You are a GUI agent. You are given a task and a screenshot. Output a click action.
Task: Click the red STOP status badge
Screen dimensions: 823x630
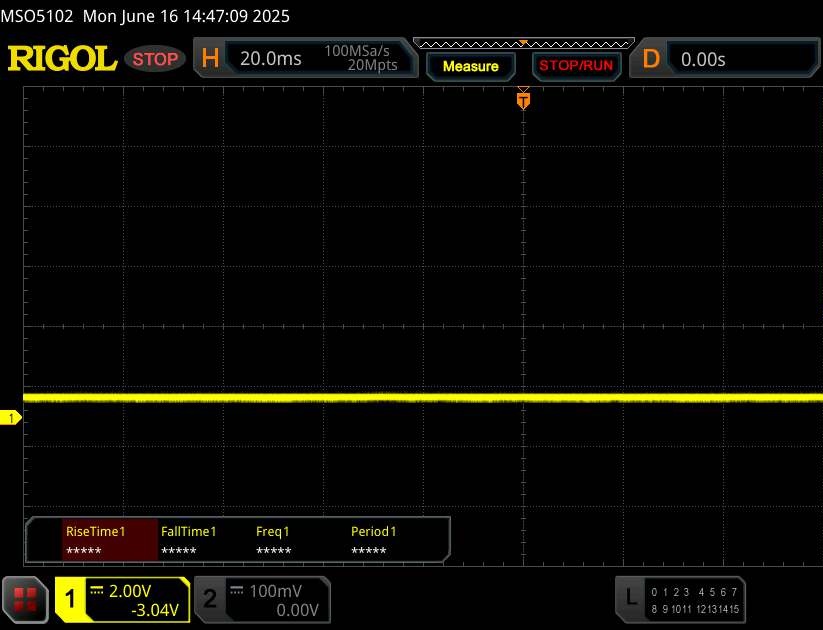(156, 59)
